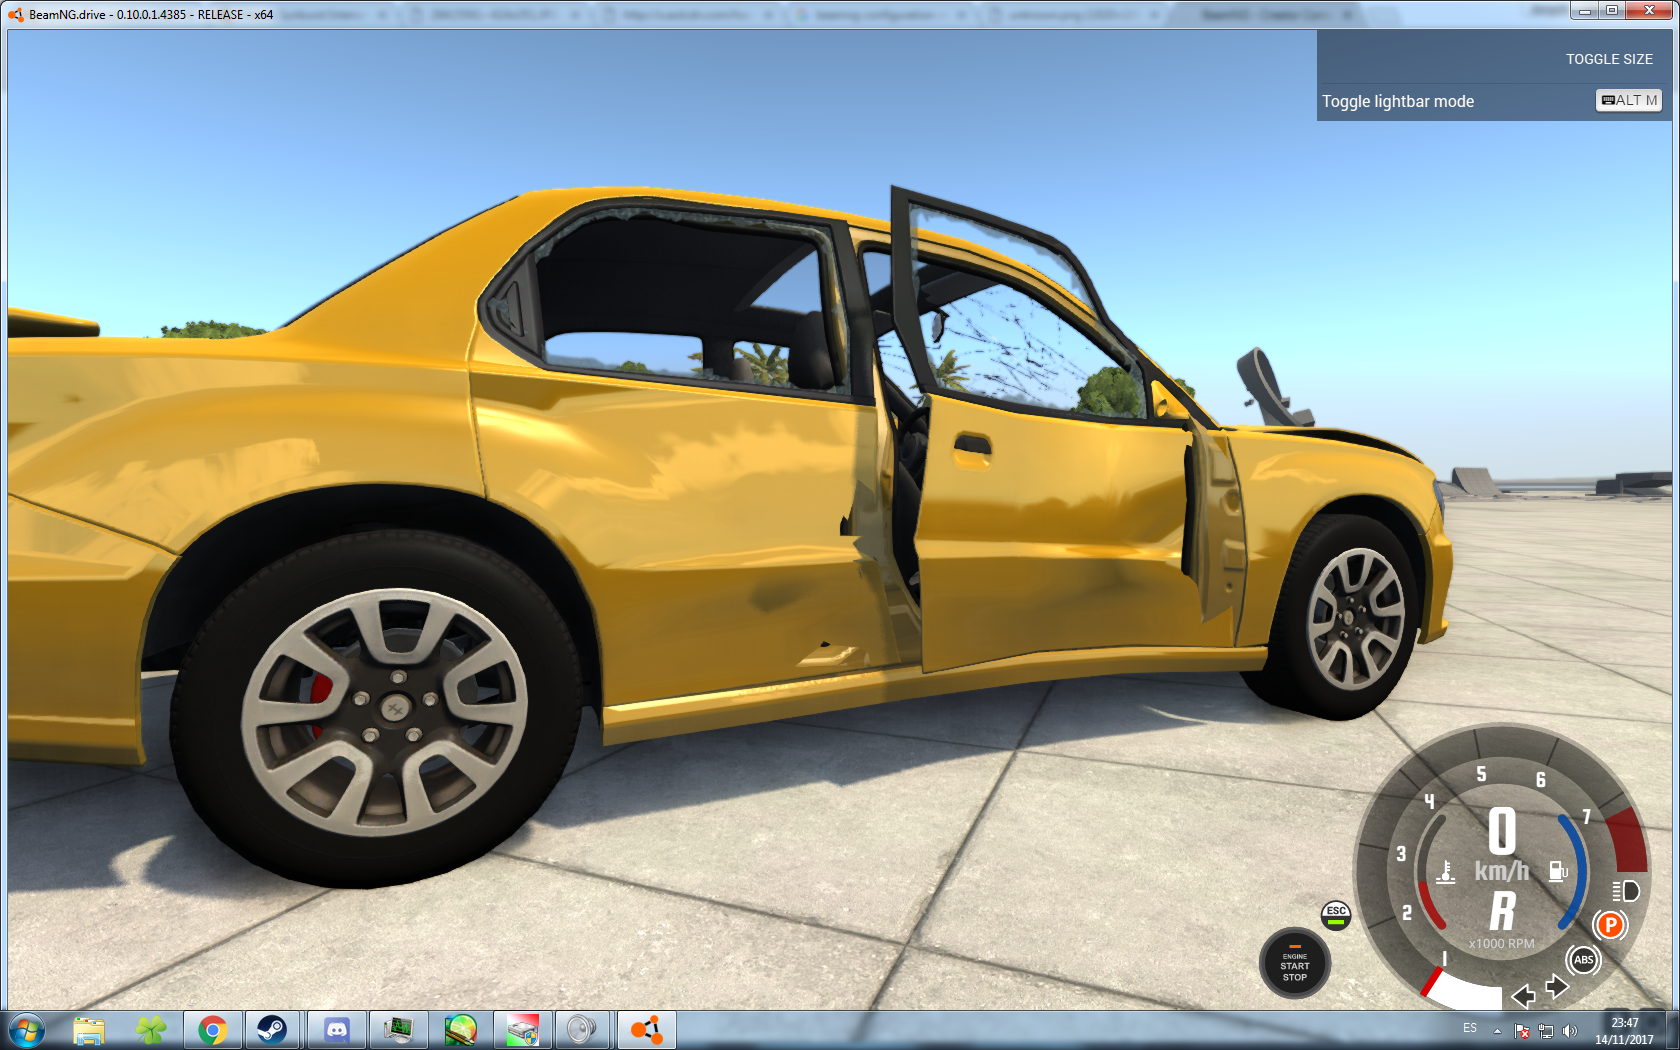1680x1050 pixels.
Task: Click the orange parking brake P icon
Action: click(1610, 926)
